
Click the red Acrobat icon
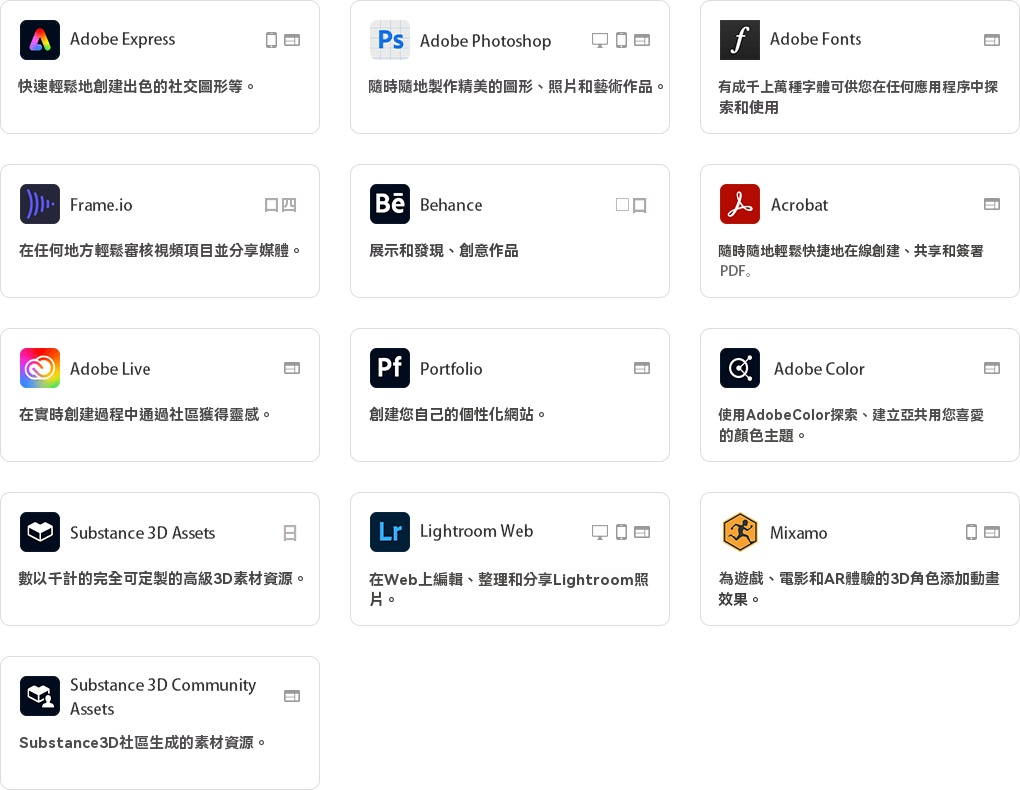click(740, 204)
